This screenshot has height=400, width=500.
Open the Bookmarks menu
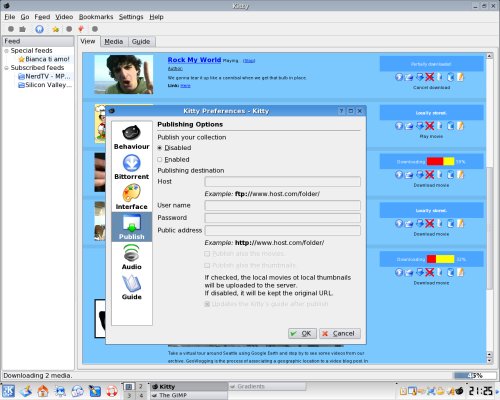click(96, 17)
